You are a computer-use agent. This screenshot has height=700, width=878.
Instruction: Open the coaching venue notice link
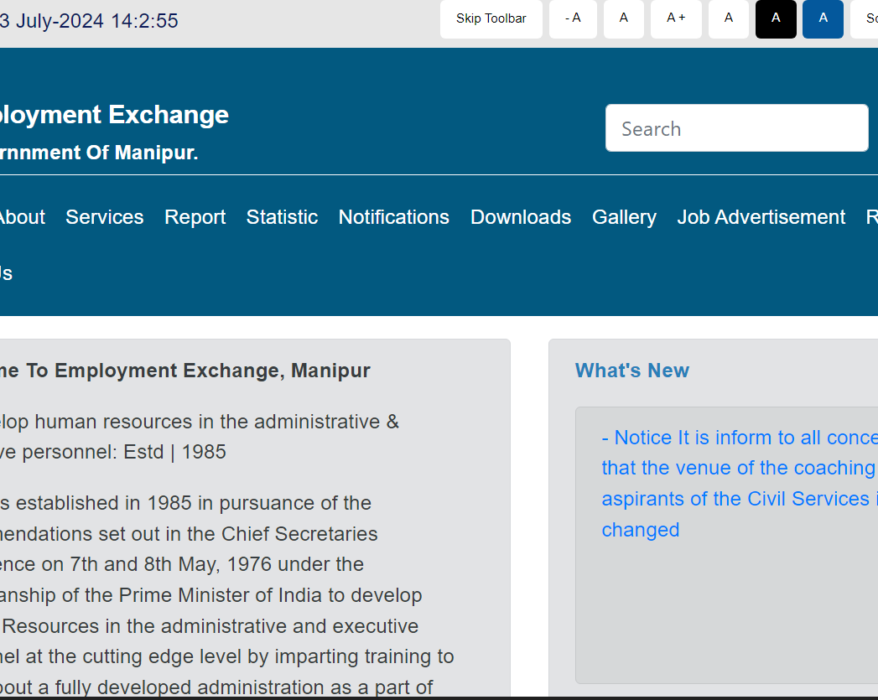coord(740,483)
